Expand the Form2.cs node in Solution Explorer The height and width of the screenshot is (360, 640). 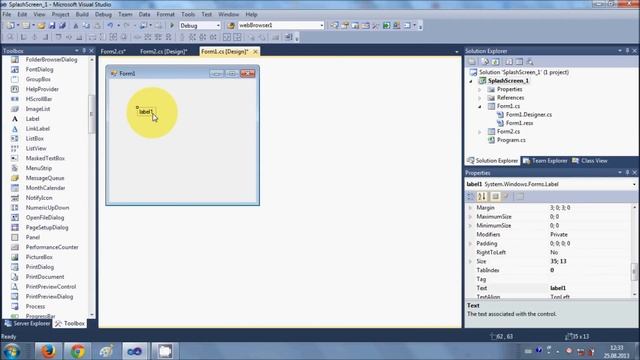(480, 132)
